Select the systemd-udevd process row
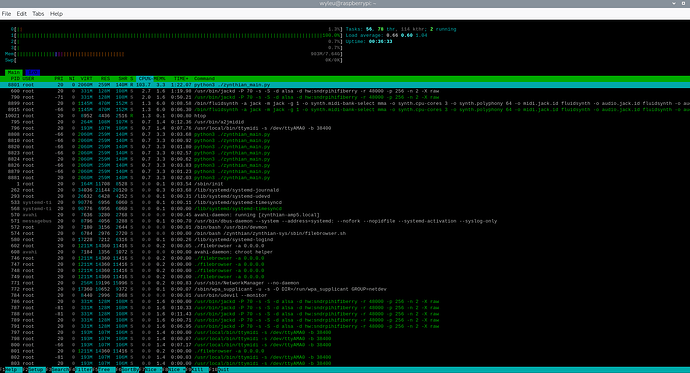The image size is (690, 373). [345, 196]
